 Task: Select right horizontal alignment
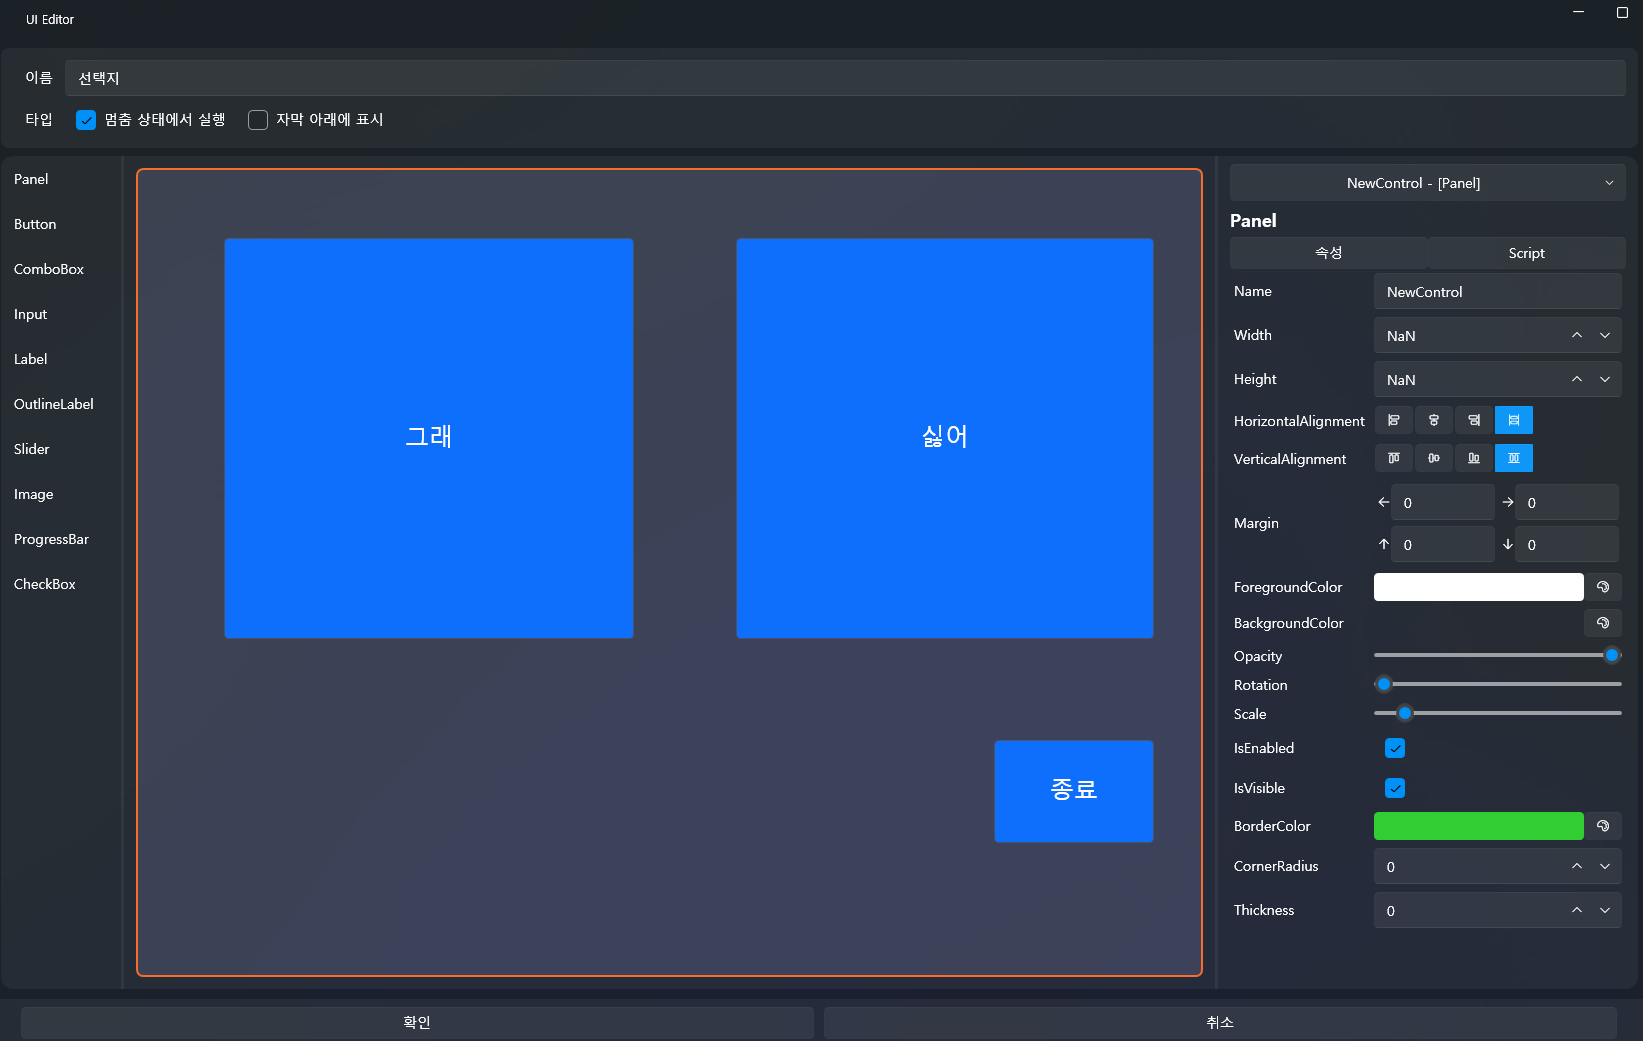pos(1474,420)
